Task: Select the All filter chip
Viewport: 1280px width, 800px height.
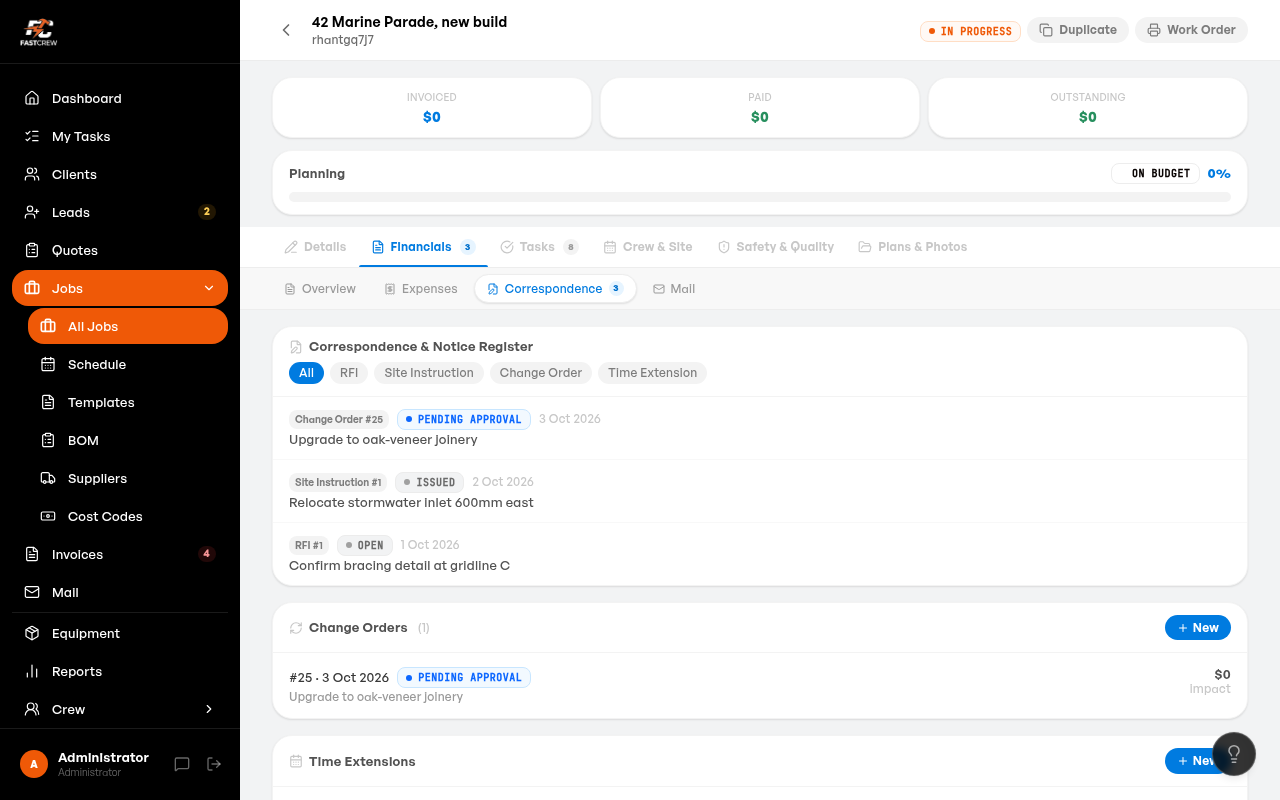Action: coord(306,373)
